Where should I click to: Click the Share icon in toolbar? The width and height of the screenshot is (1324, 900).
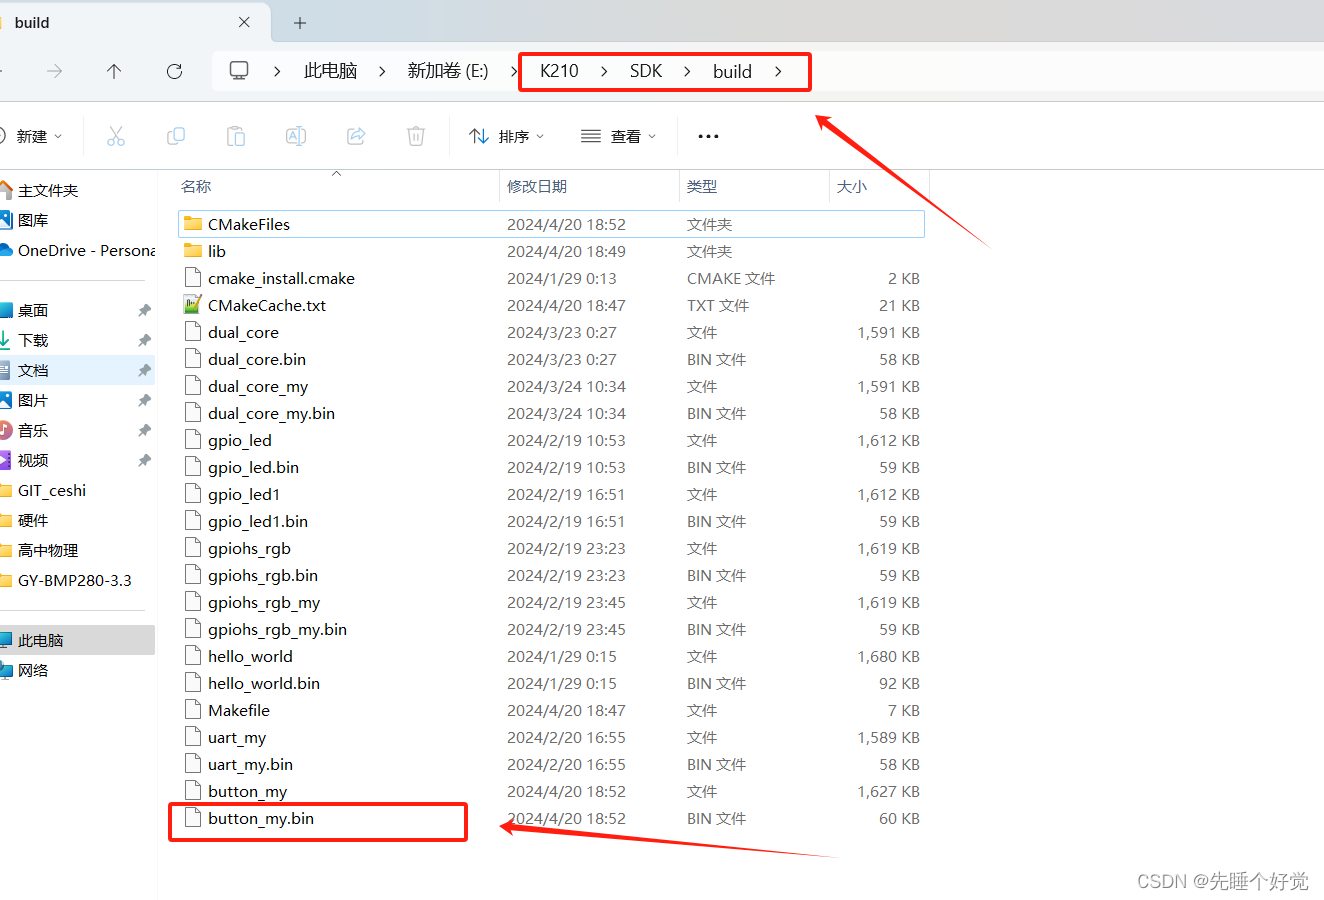[x=356, y=136]
